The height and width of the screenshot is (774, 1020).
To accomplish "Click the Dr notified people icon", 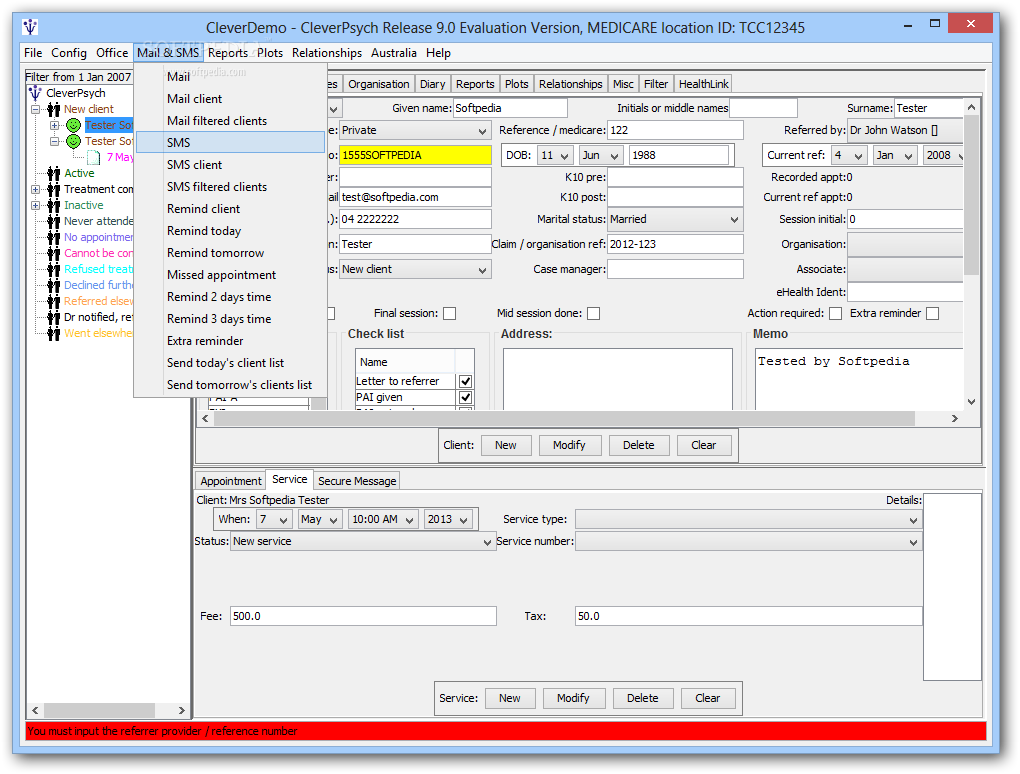I will (x=54, y=317).
